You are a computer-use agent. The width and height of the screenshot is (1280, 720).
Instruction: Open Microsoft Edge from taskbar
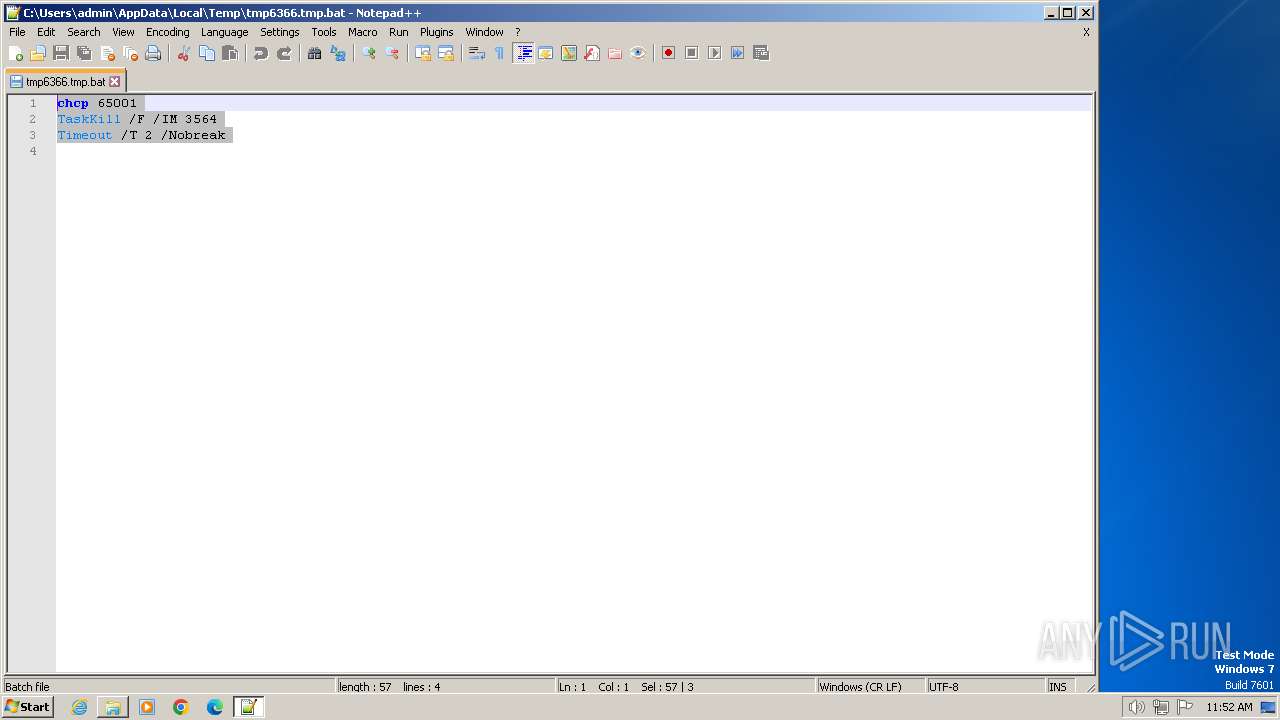click(x=215, y=707)
